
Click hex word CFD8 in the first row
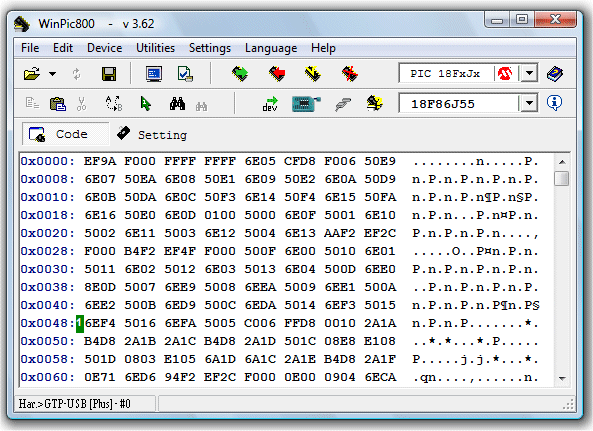tap(300, 161)
